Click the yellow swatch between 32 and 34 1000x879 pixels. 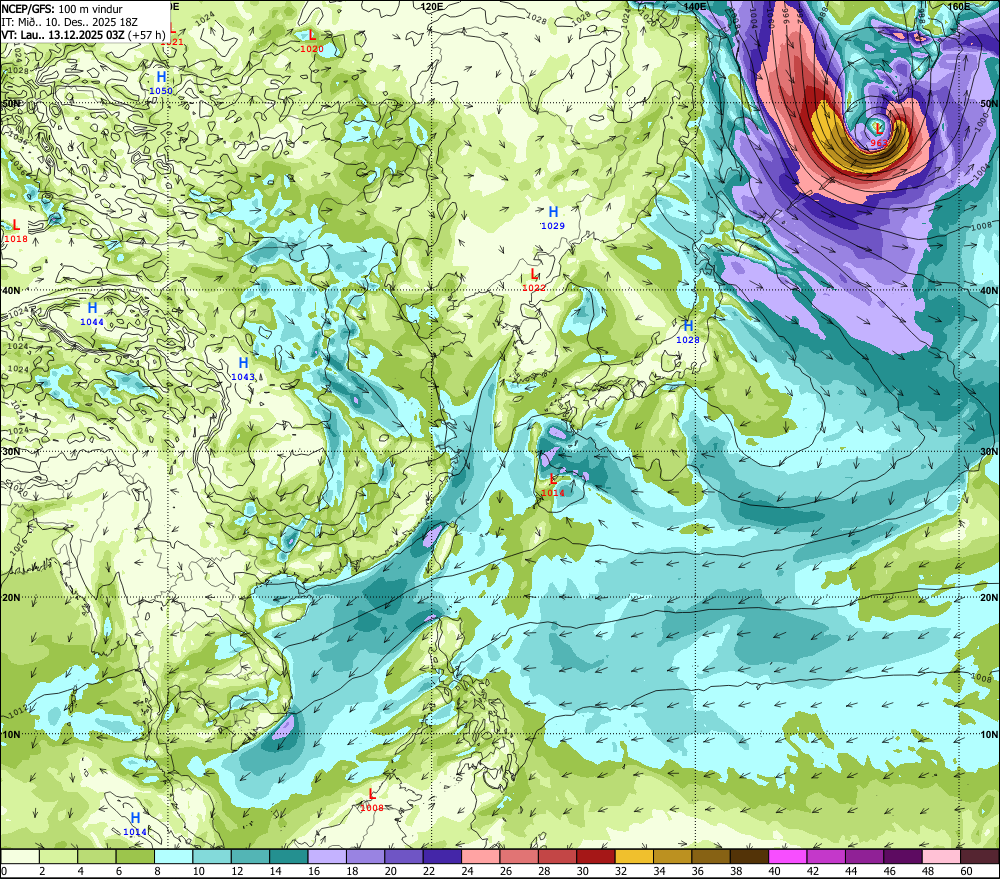click(634, 857)
